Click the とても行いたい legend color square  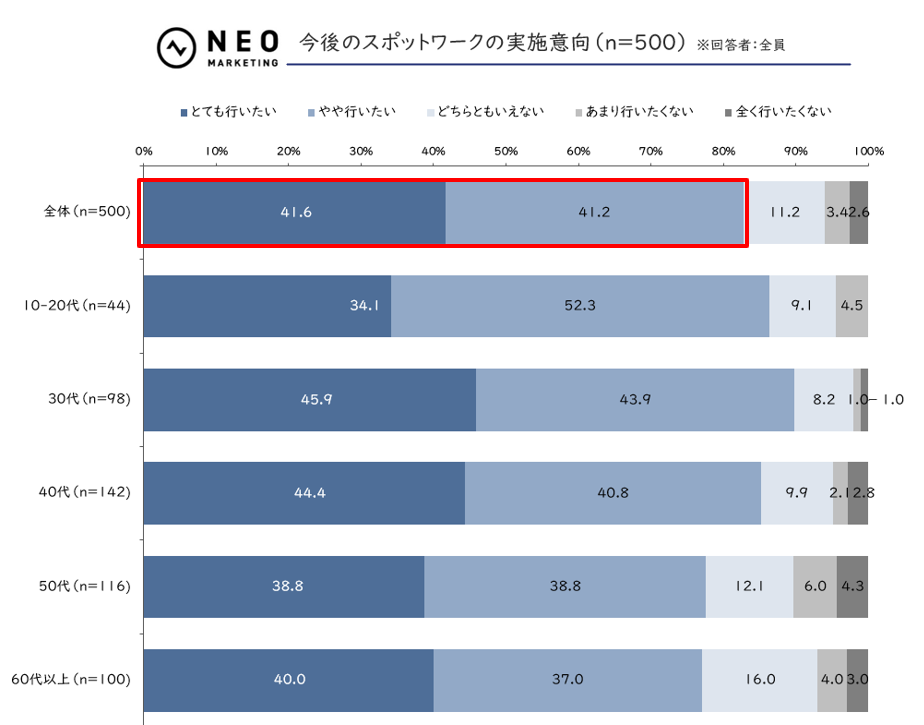(183, 112)
